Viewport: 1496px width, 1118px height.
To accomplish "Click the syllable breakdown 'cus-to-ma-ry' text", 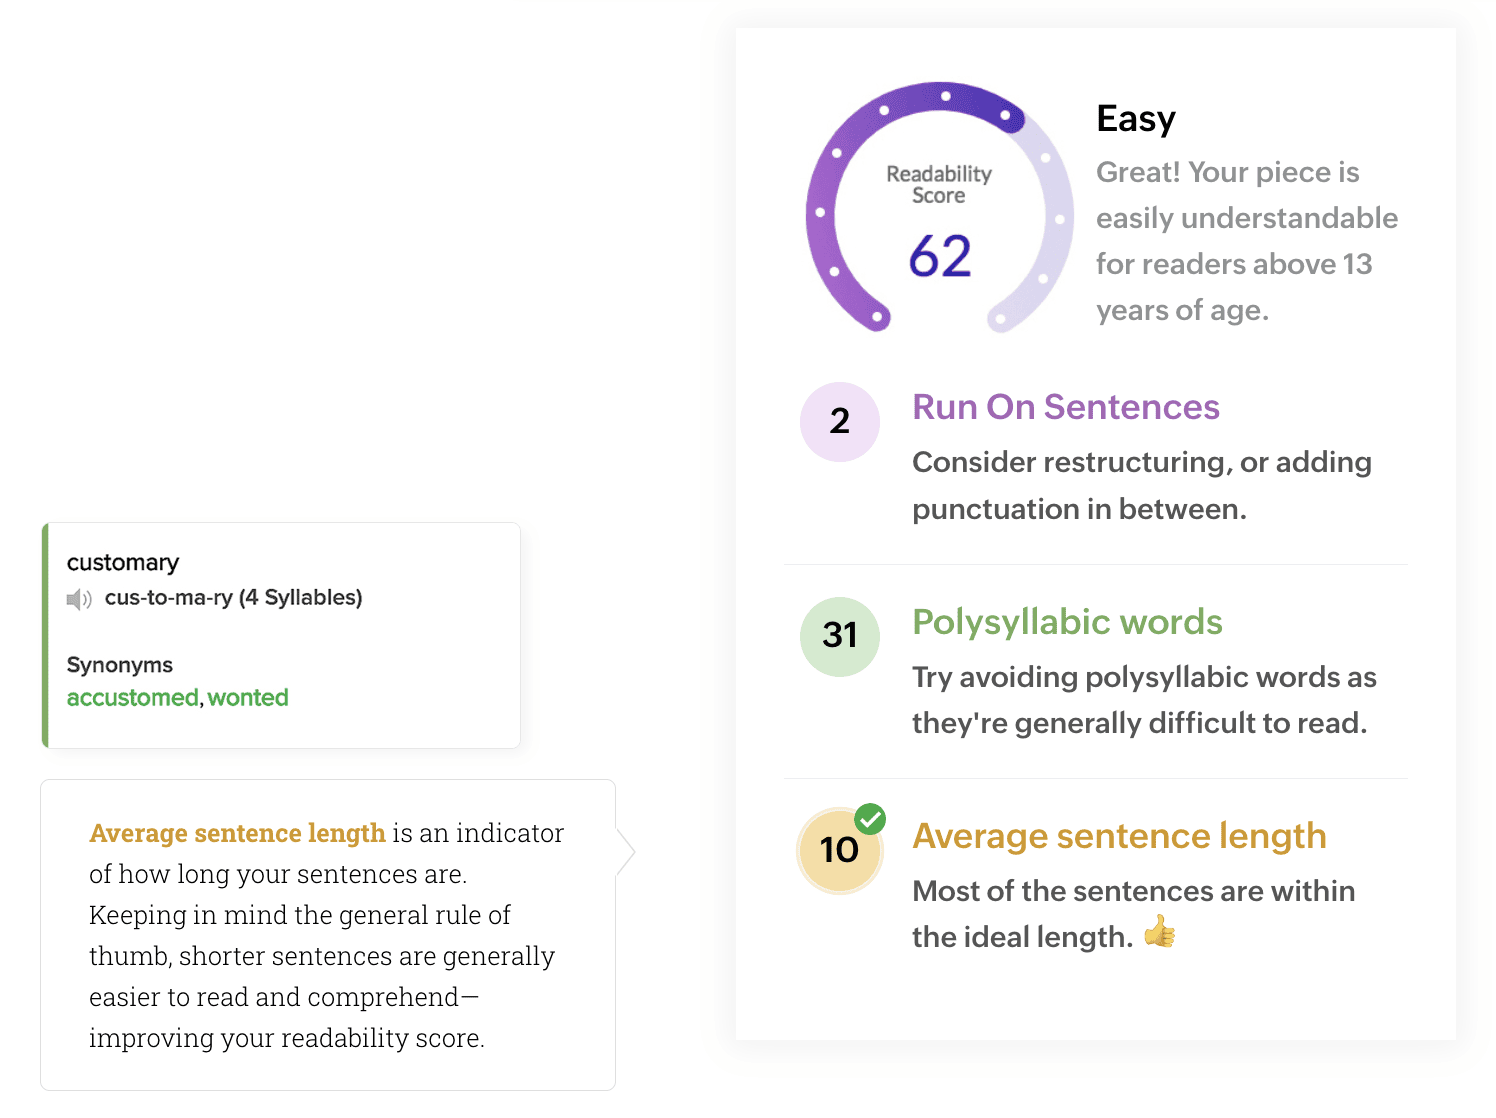I will [x=168, y=598].
